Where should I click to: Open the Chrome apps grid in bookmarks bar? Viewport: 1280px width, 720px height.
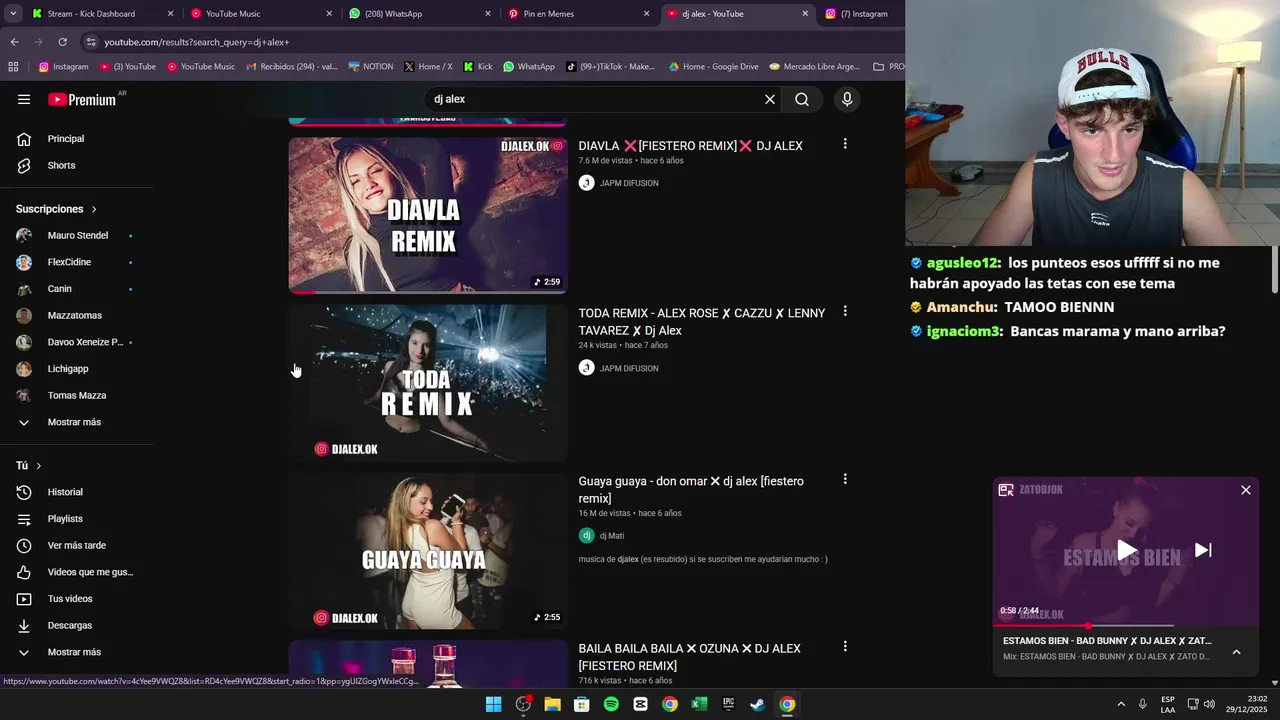pos(13,67)
